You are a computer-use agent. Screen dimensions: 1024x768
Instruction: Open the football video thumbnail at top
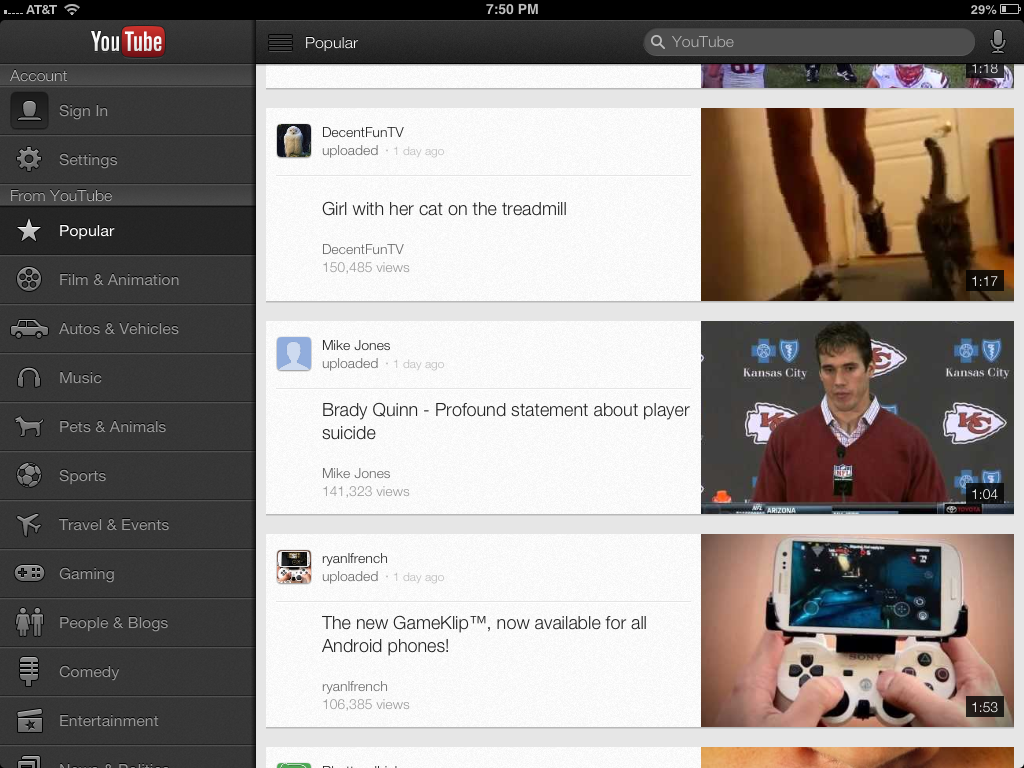857,76
